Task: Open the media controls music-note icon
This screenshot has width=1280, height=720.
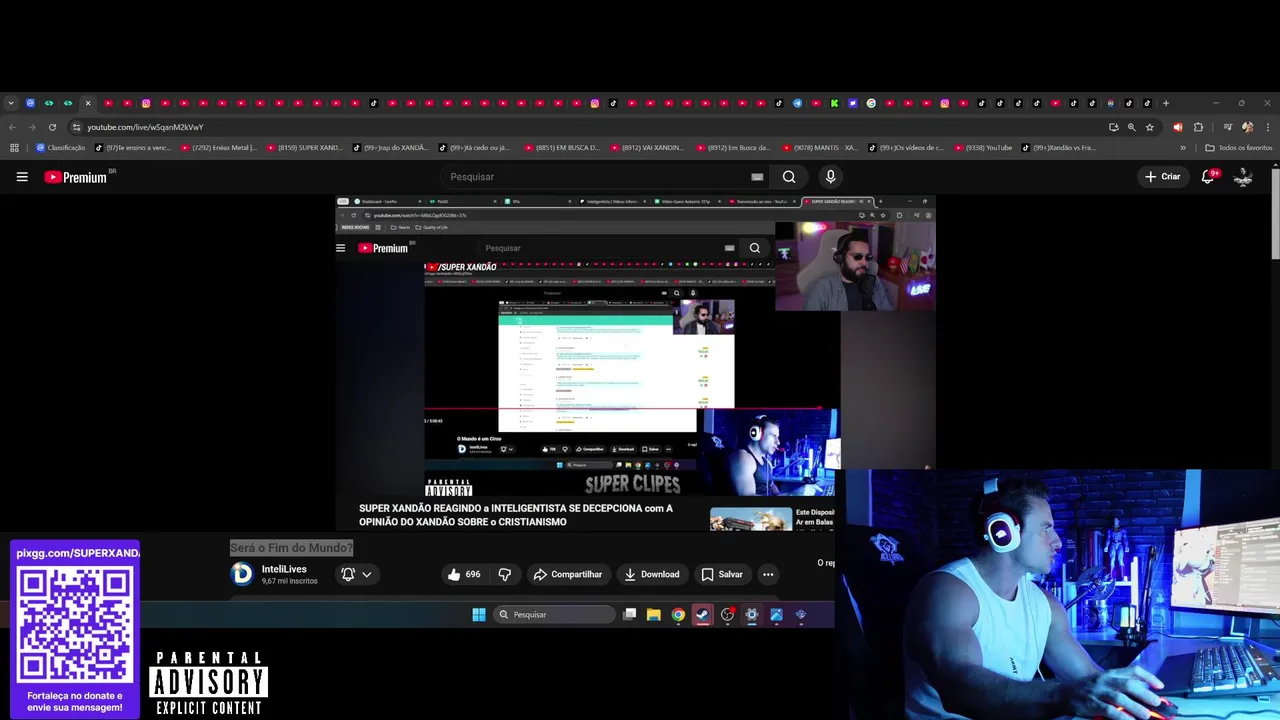Action: coord(1227,127)
